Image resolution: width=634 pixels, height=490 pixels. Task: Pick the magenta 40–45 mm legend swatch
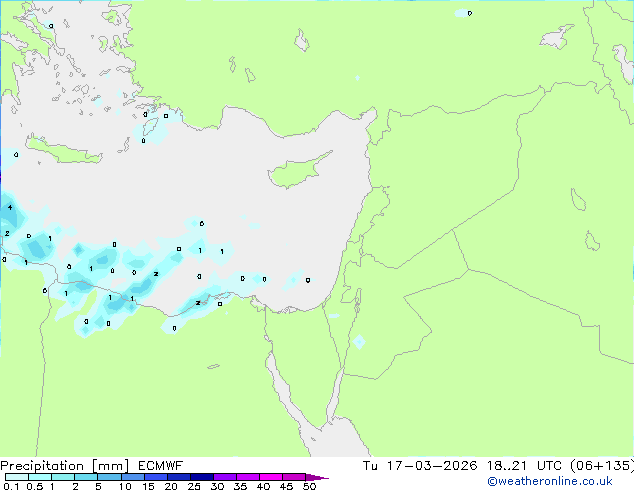click(271, 477)
